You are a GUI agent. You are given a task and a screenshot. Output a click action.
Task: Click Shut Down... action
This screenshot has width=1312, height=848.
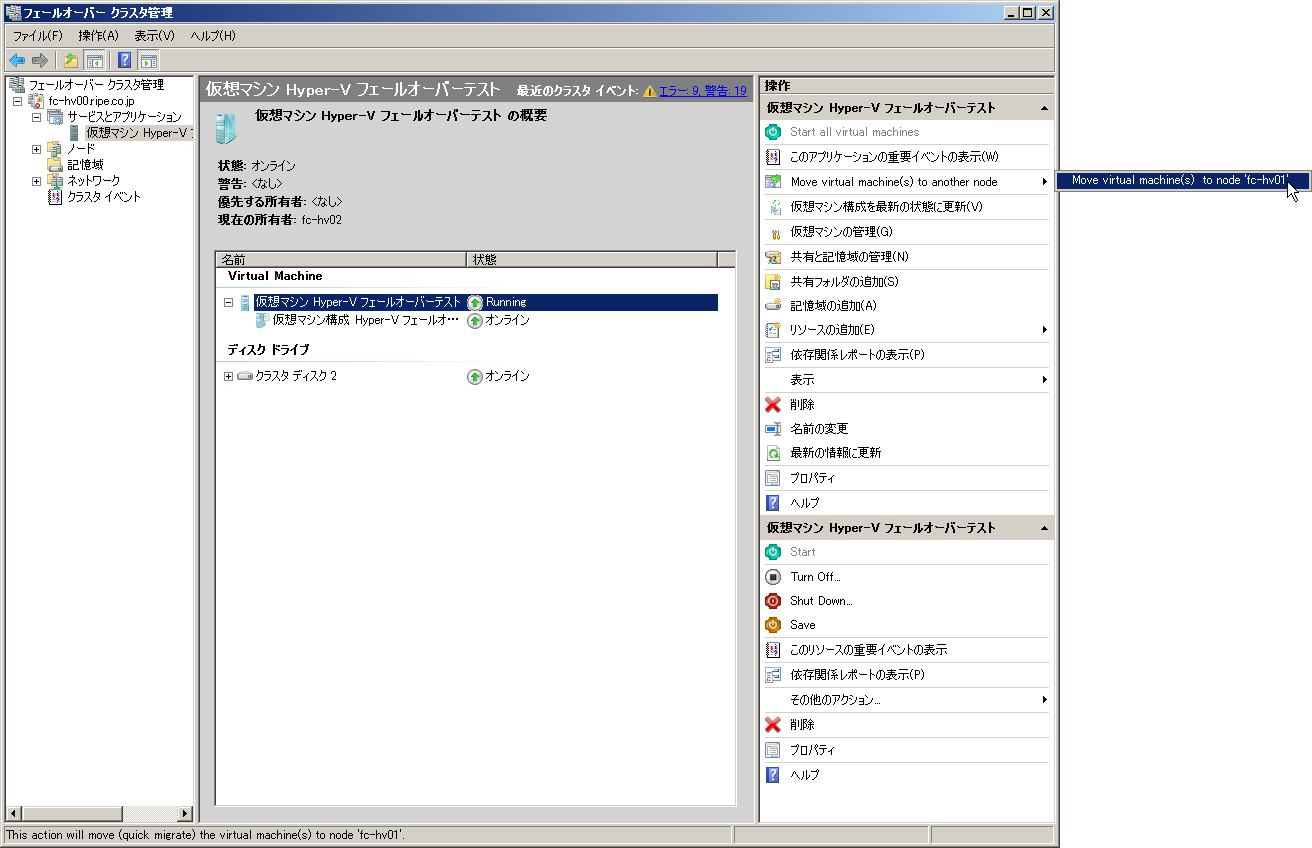point(821,601)
